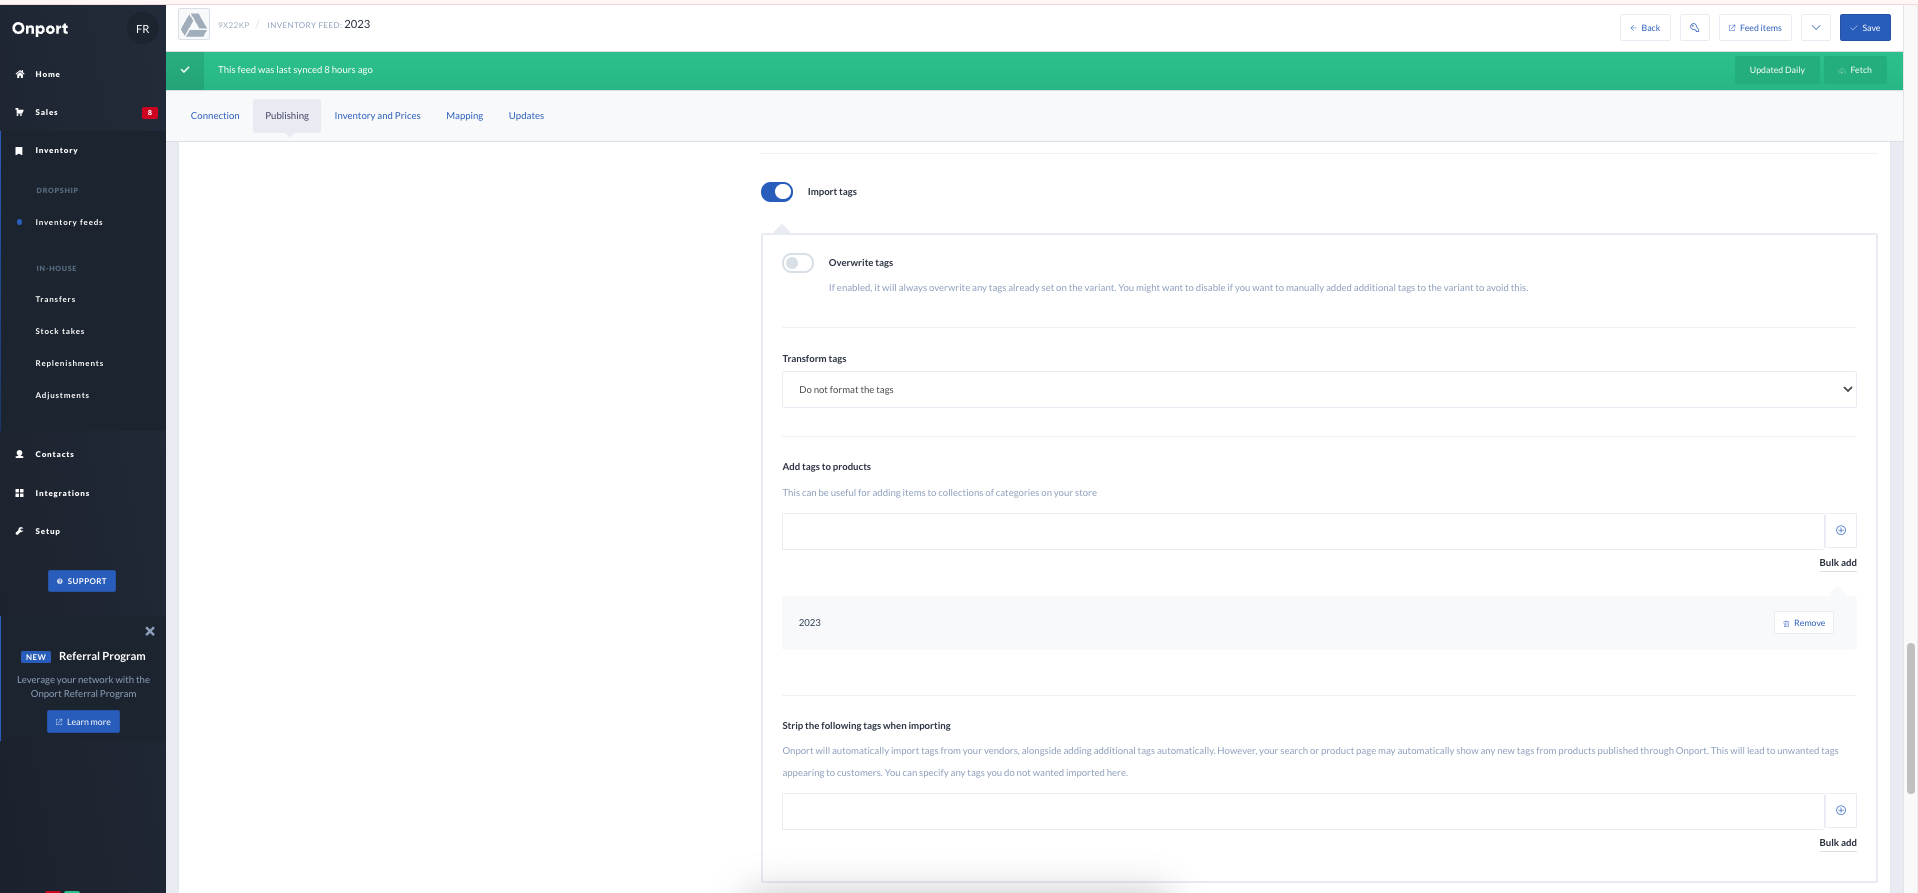
Task: Select the Inventory bookmark icon
Action: 19,150
